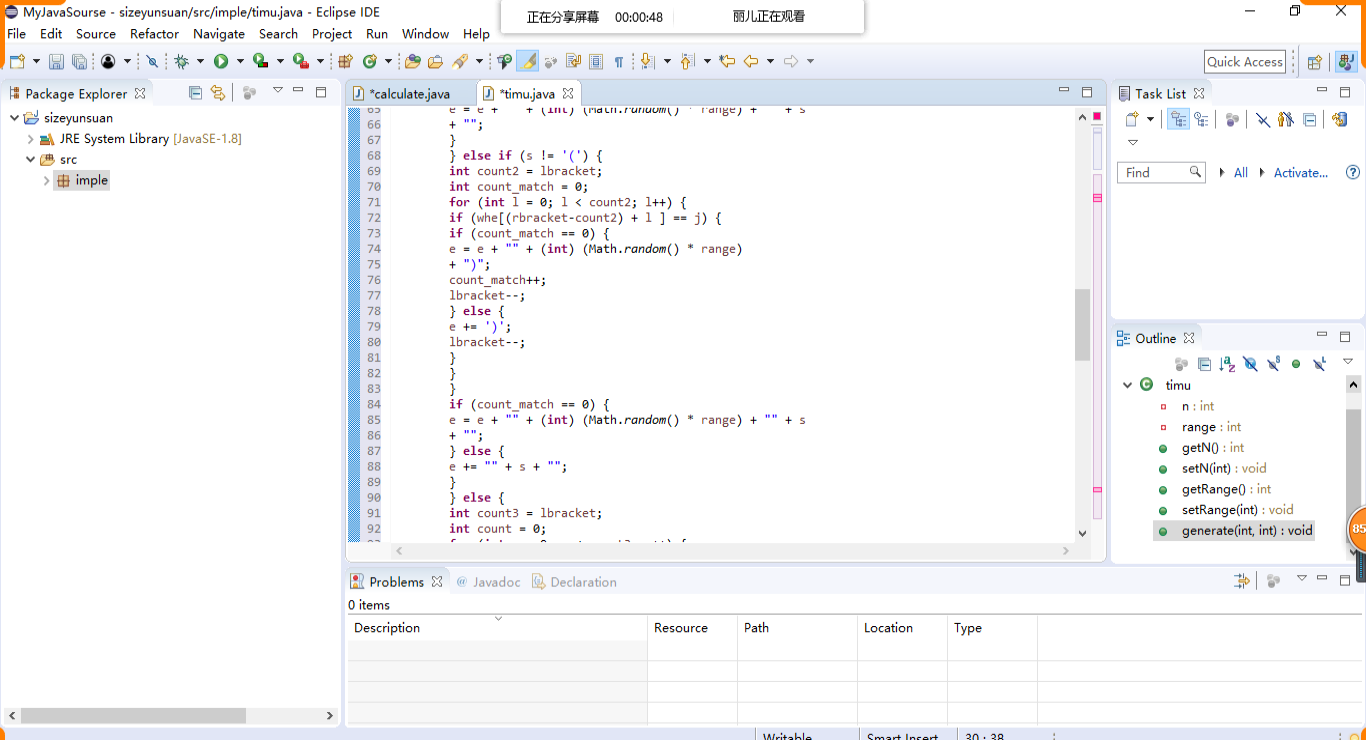This screenshot has width=1366, height=740.
Task: Toggle Block Selection Mode button
Action: coord(596,62)
